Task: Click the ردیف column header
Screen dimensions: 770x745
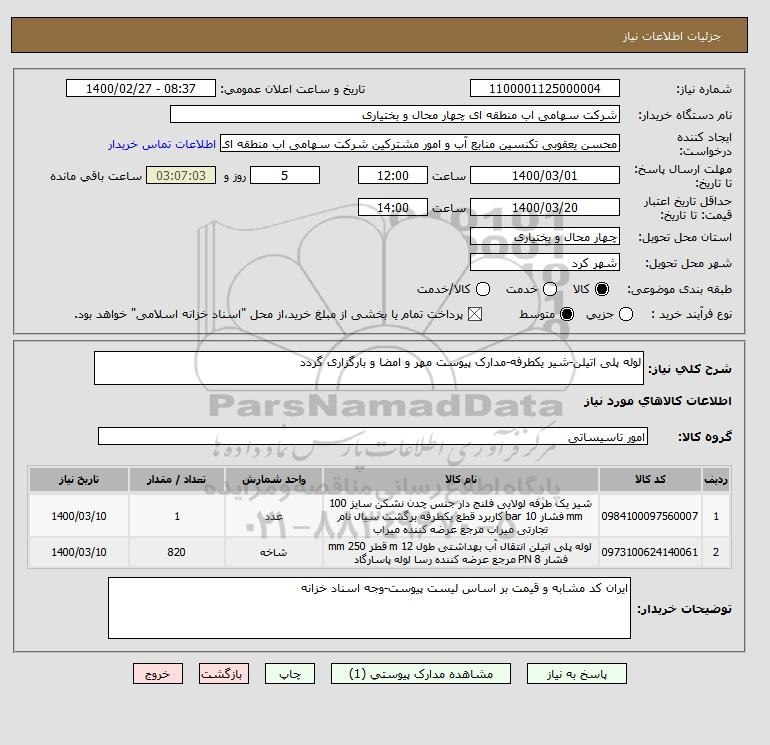Action: (716, 479)
